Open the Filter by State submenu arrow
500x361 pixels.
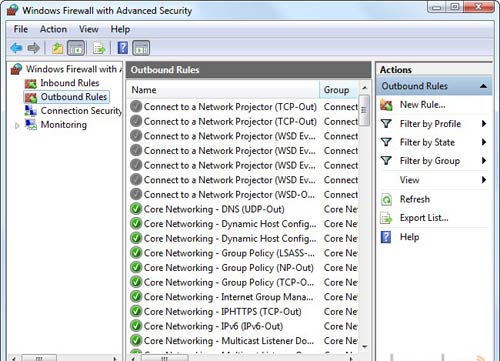click(x=484, y=142)
